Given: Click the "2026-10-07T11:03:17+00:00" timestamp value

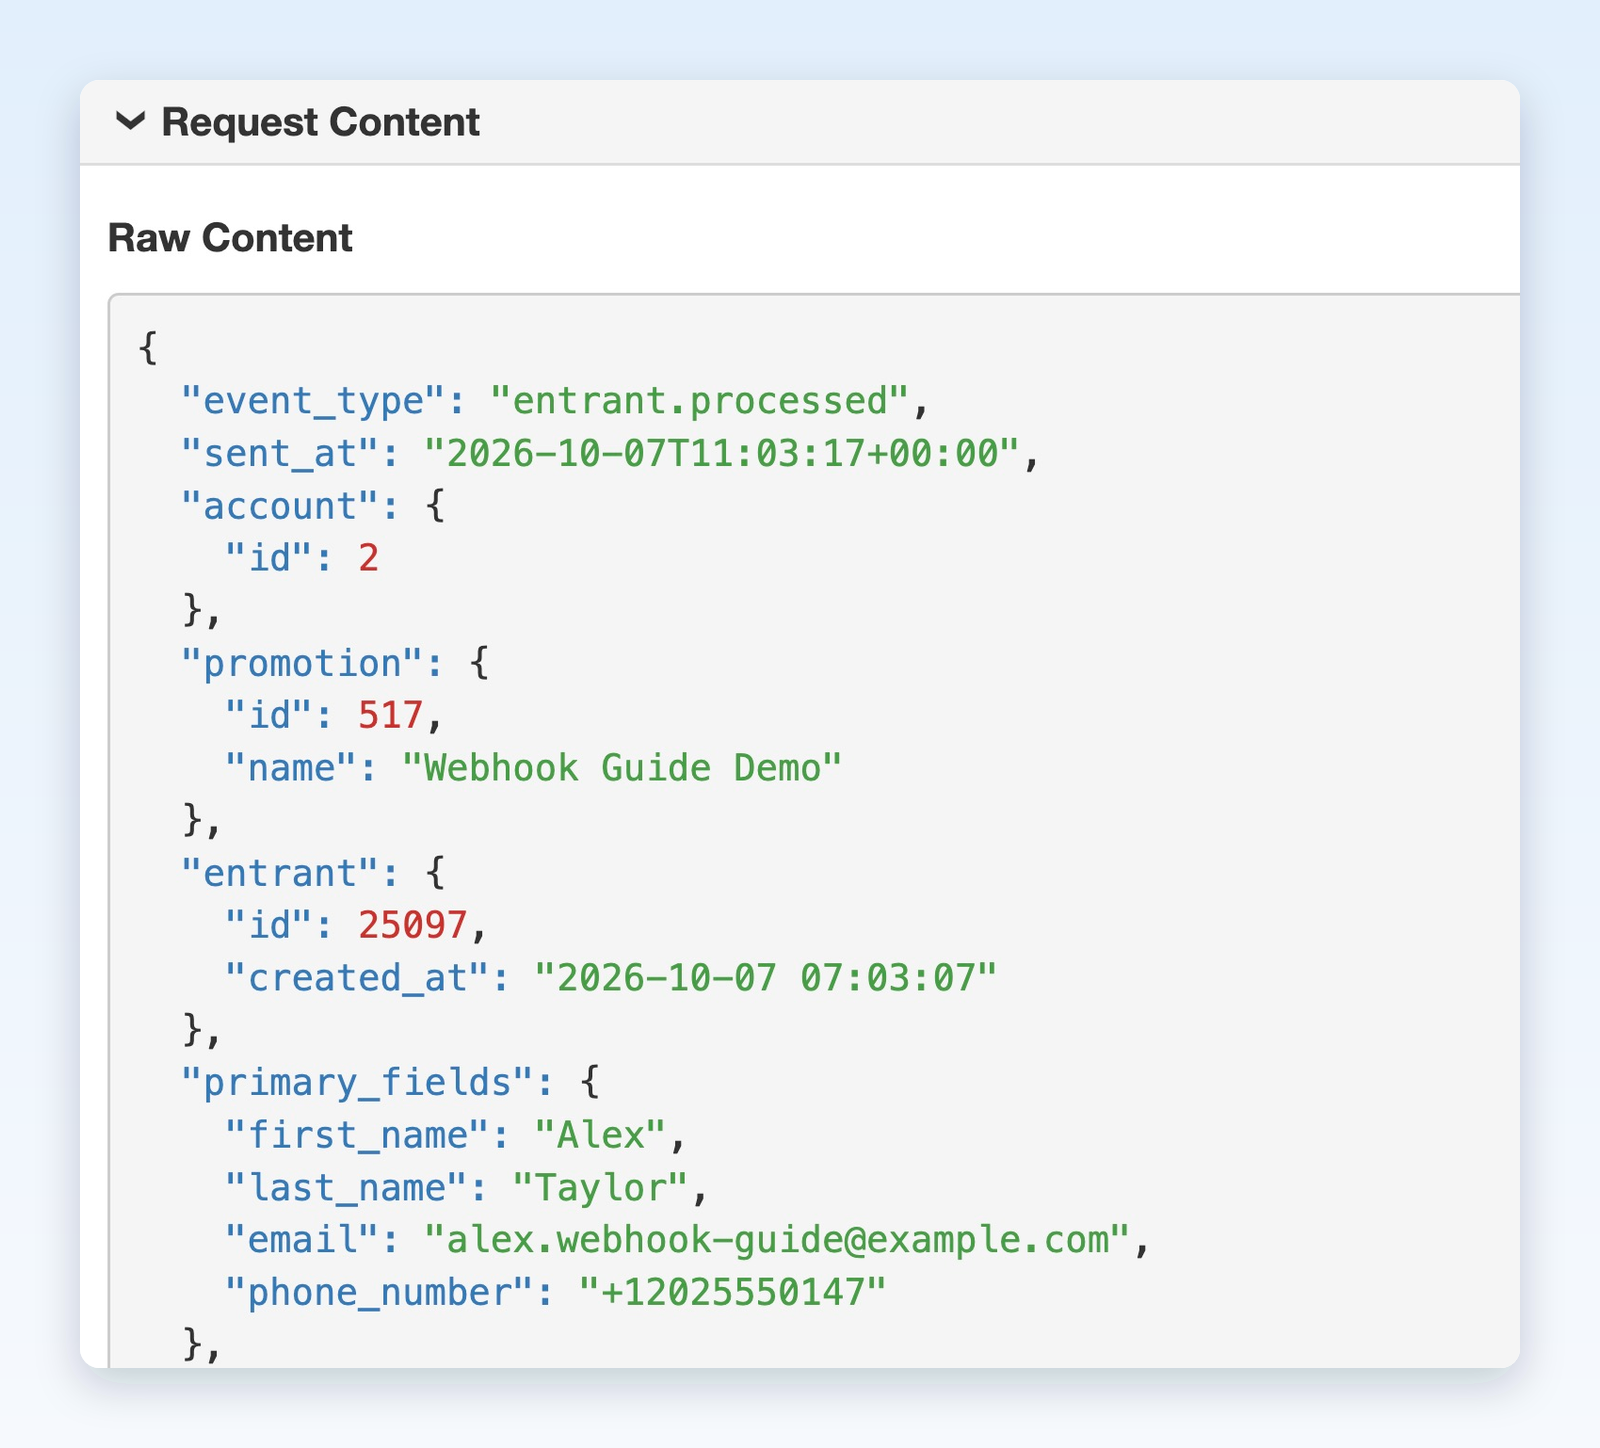Looking at the screenshot, I should pos(722,454).
